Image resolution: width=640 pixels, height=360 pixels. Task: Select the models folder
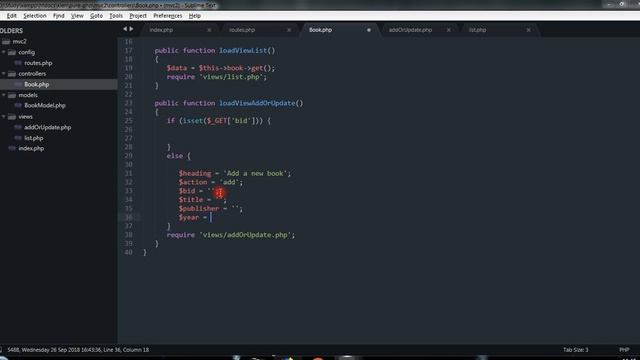(28, 95)
